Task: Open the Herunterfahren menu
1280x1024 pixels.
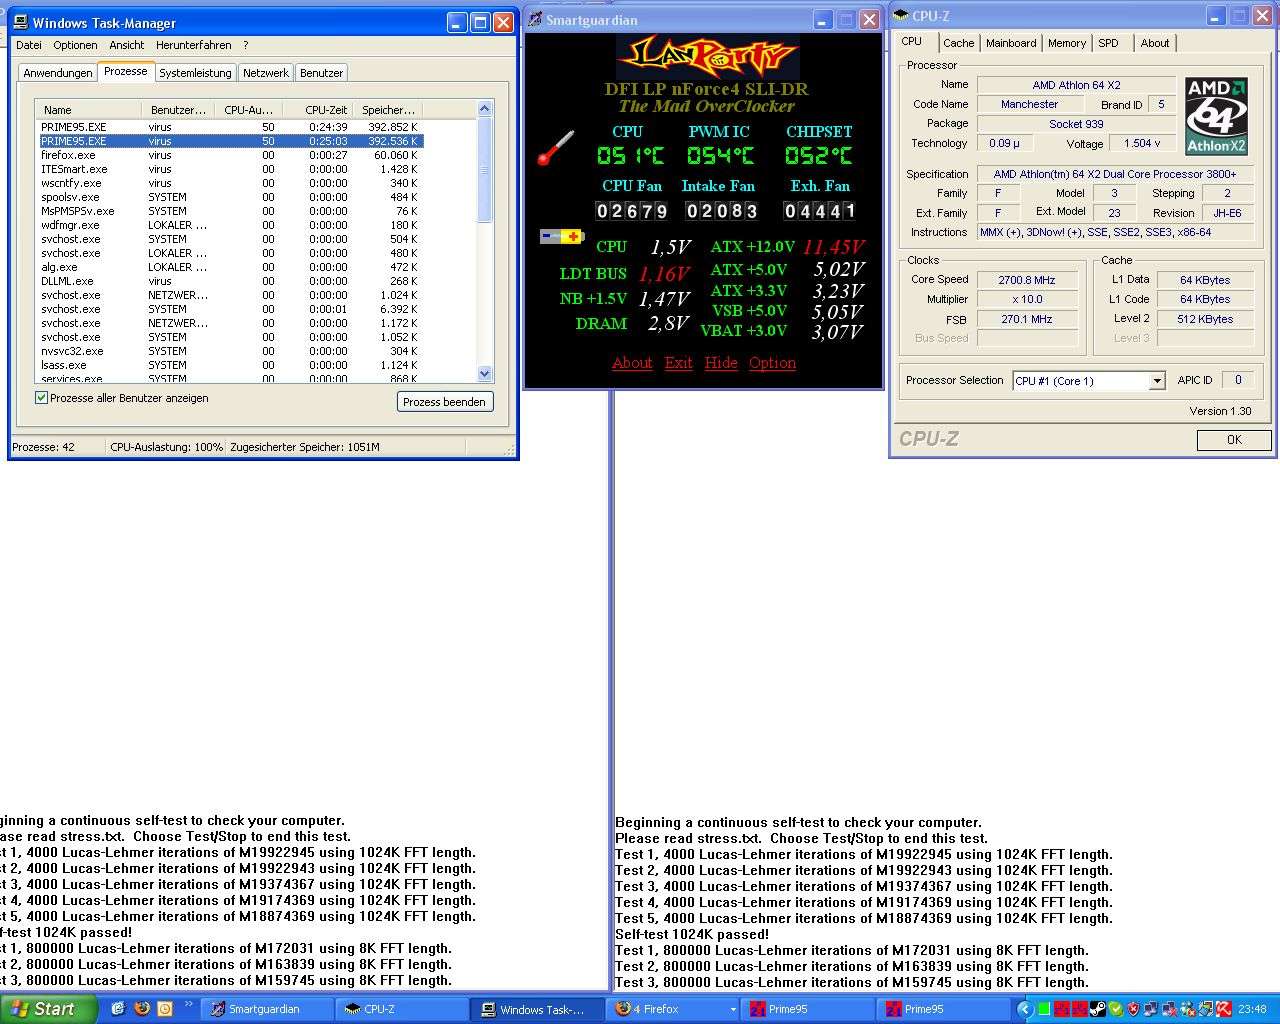Action: click(x=194, y=45)
